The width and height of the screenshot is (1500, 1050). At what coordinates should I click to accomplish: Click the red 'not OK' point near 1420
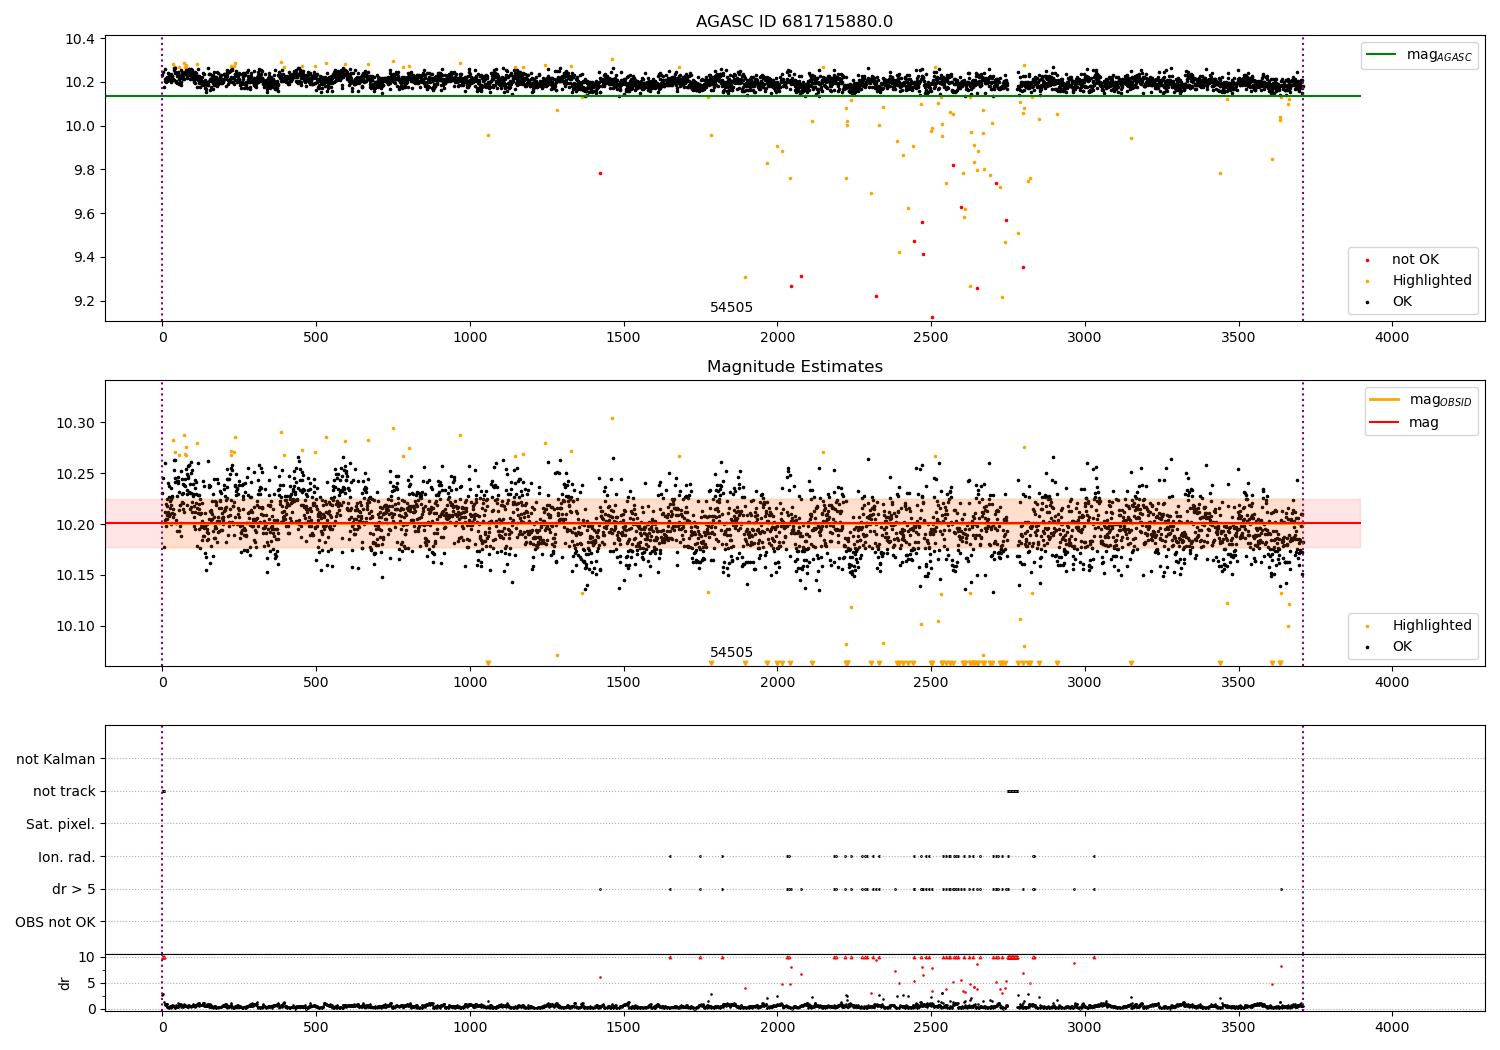point(600,173)
